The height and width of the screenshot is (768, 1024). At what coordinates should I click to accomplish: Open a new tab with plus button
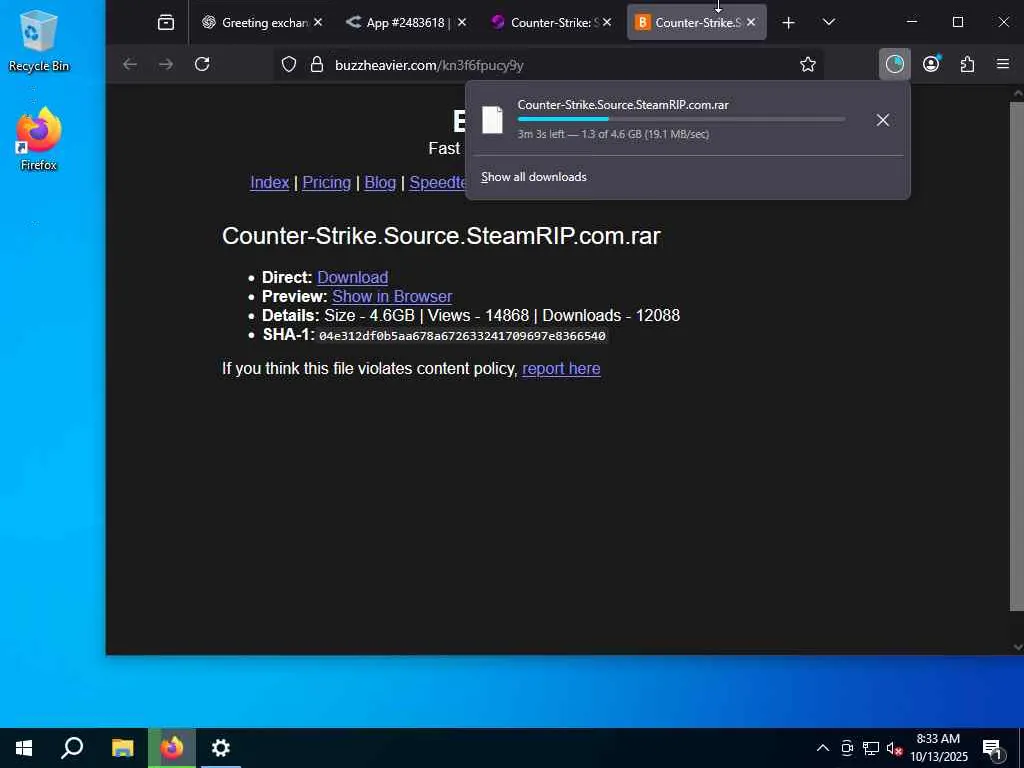click(788, 23)
